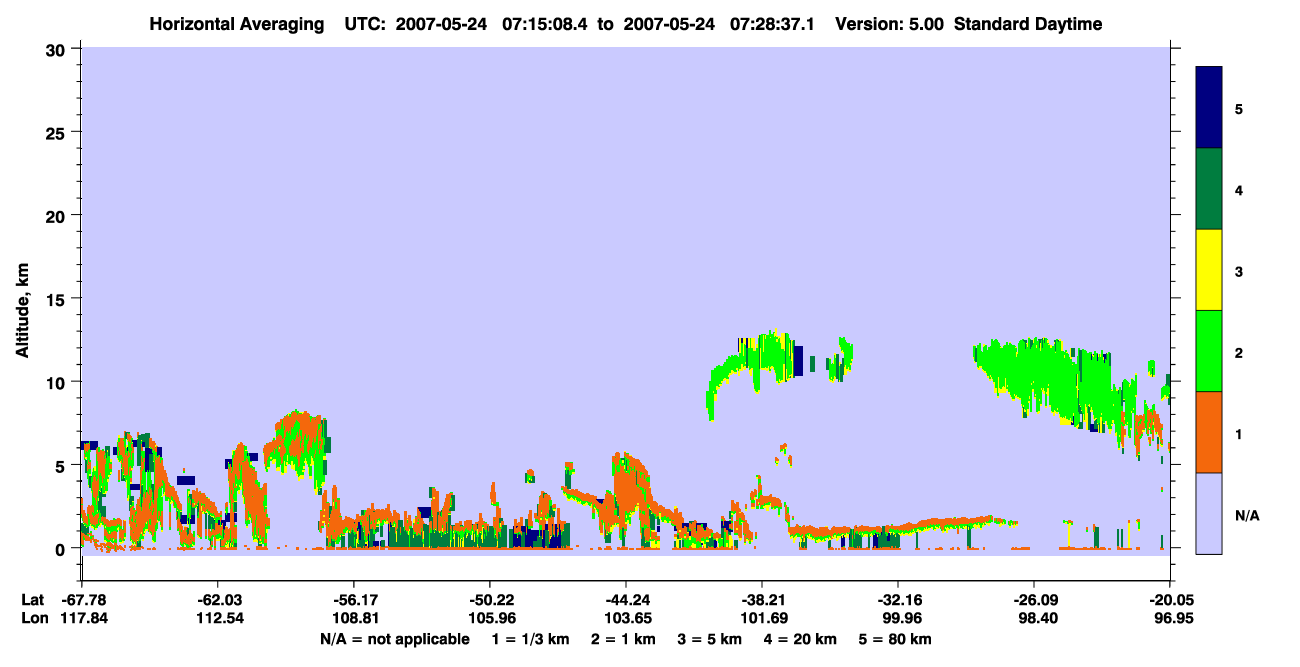This screenshot has width=1300, height=667.
Task: Click latitude value -26.09
Action: [x=1034, y=600]
